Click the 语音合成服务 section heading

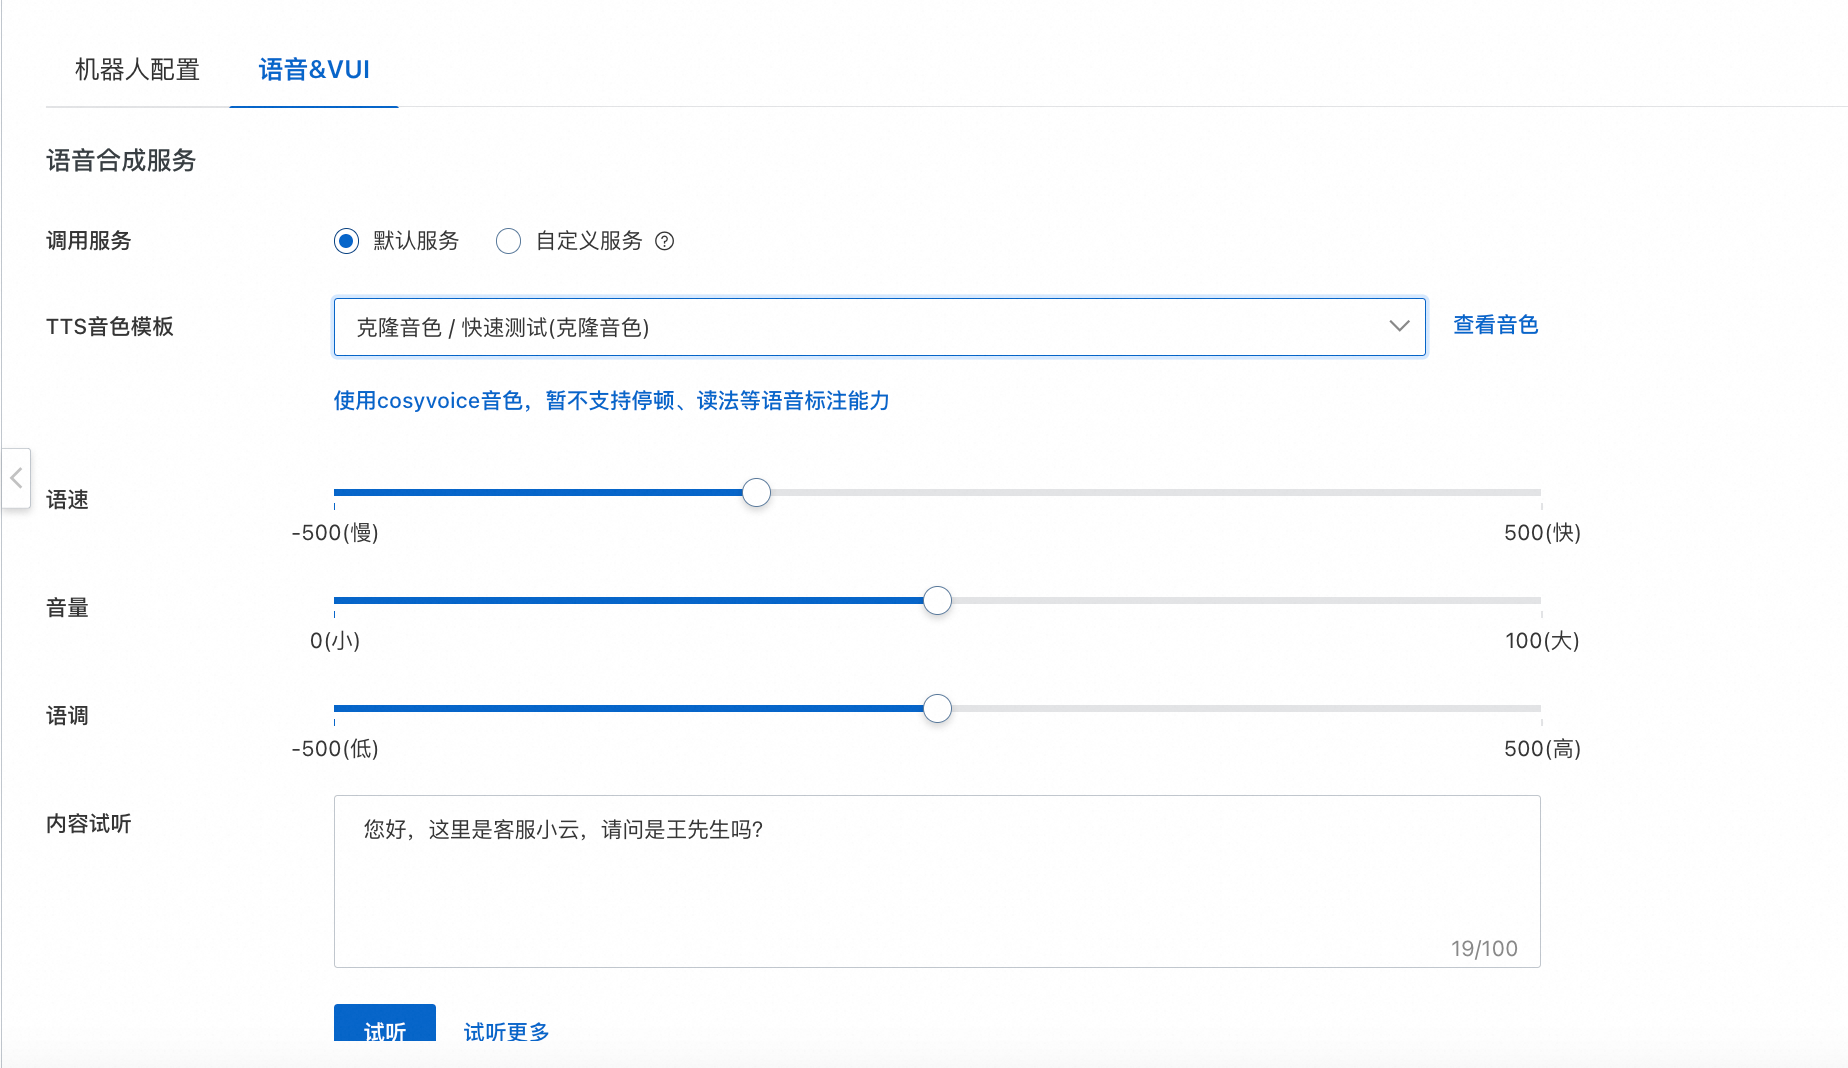click(121, 161)
